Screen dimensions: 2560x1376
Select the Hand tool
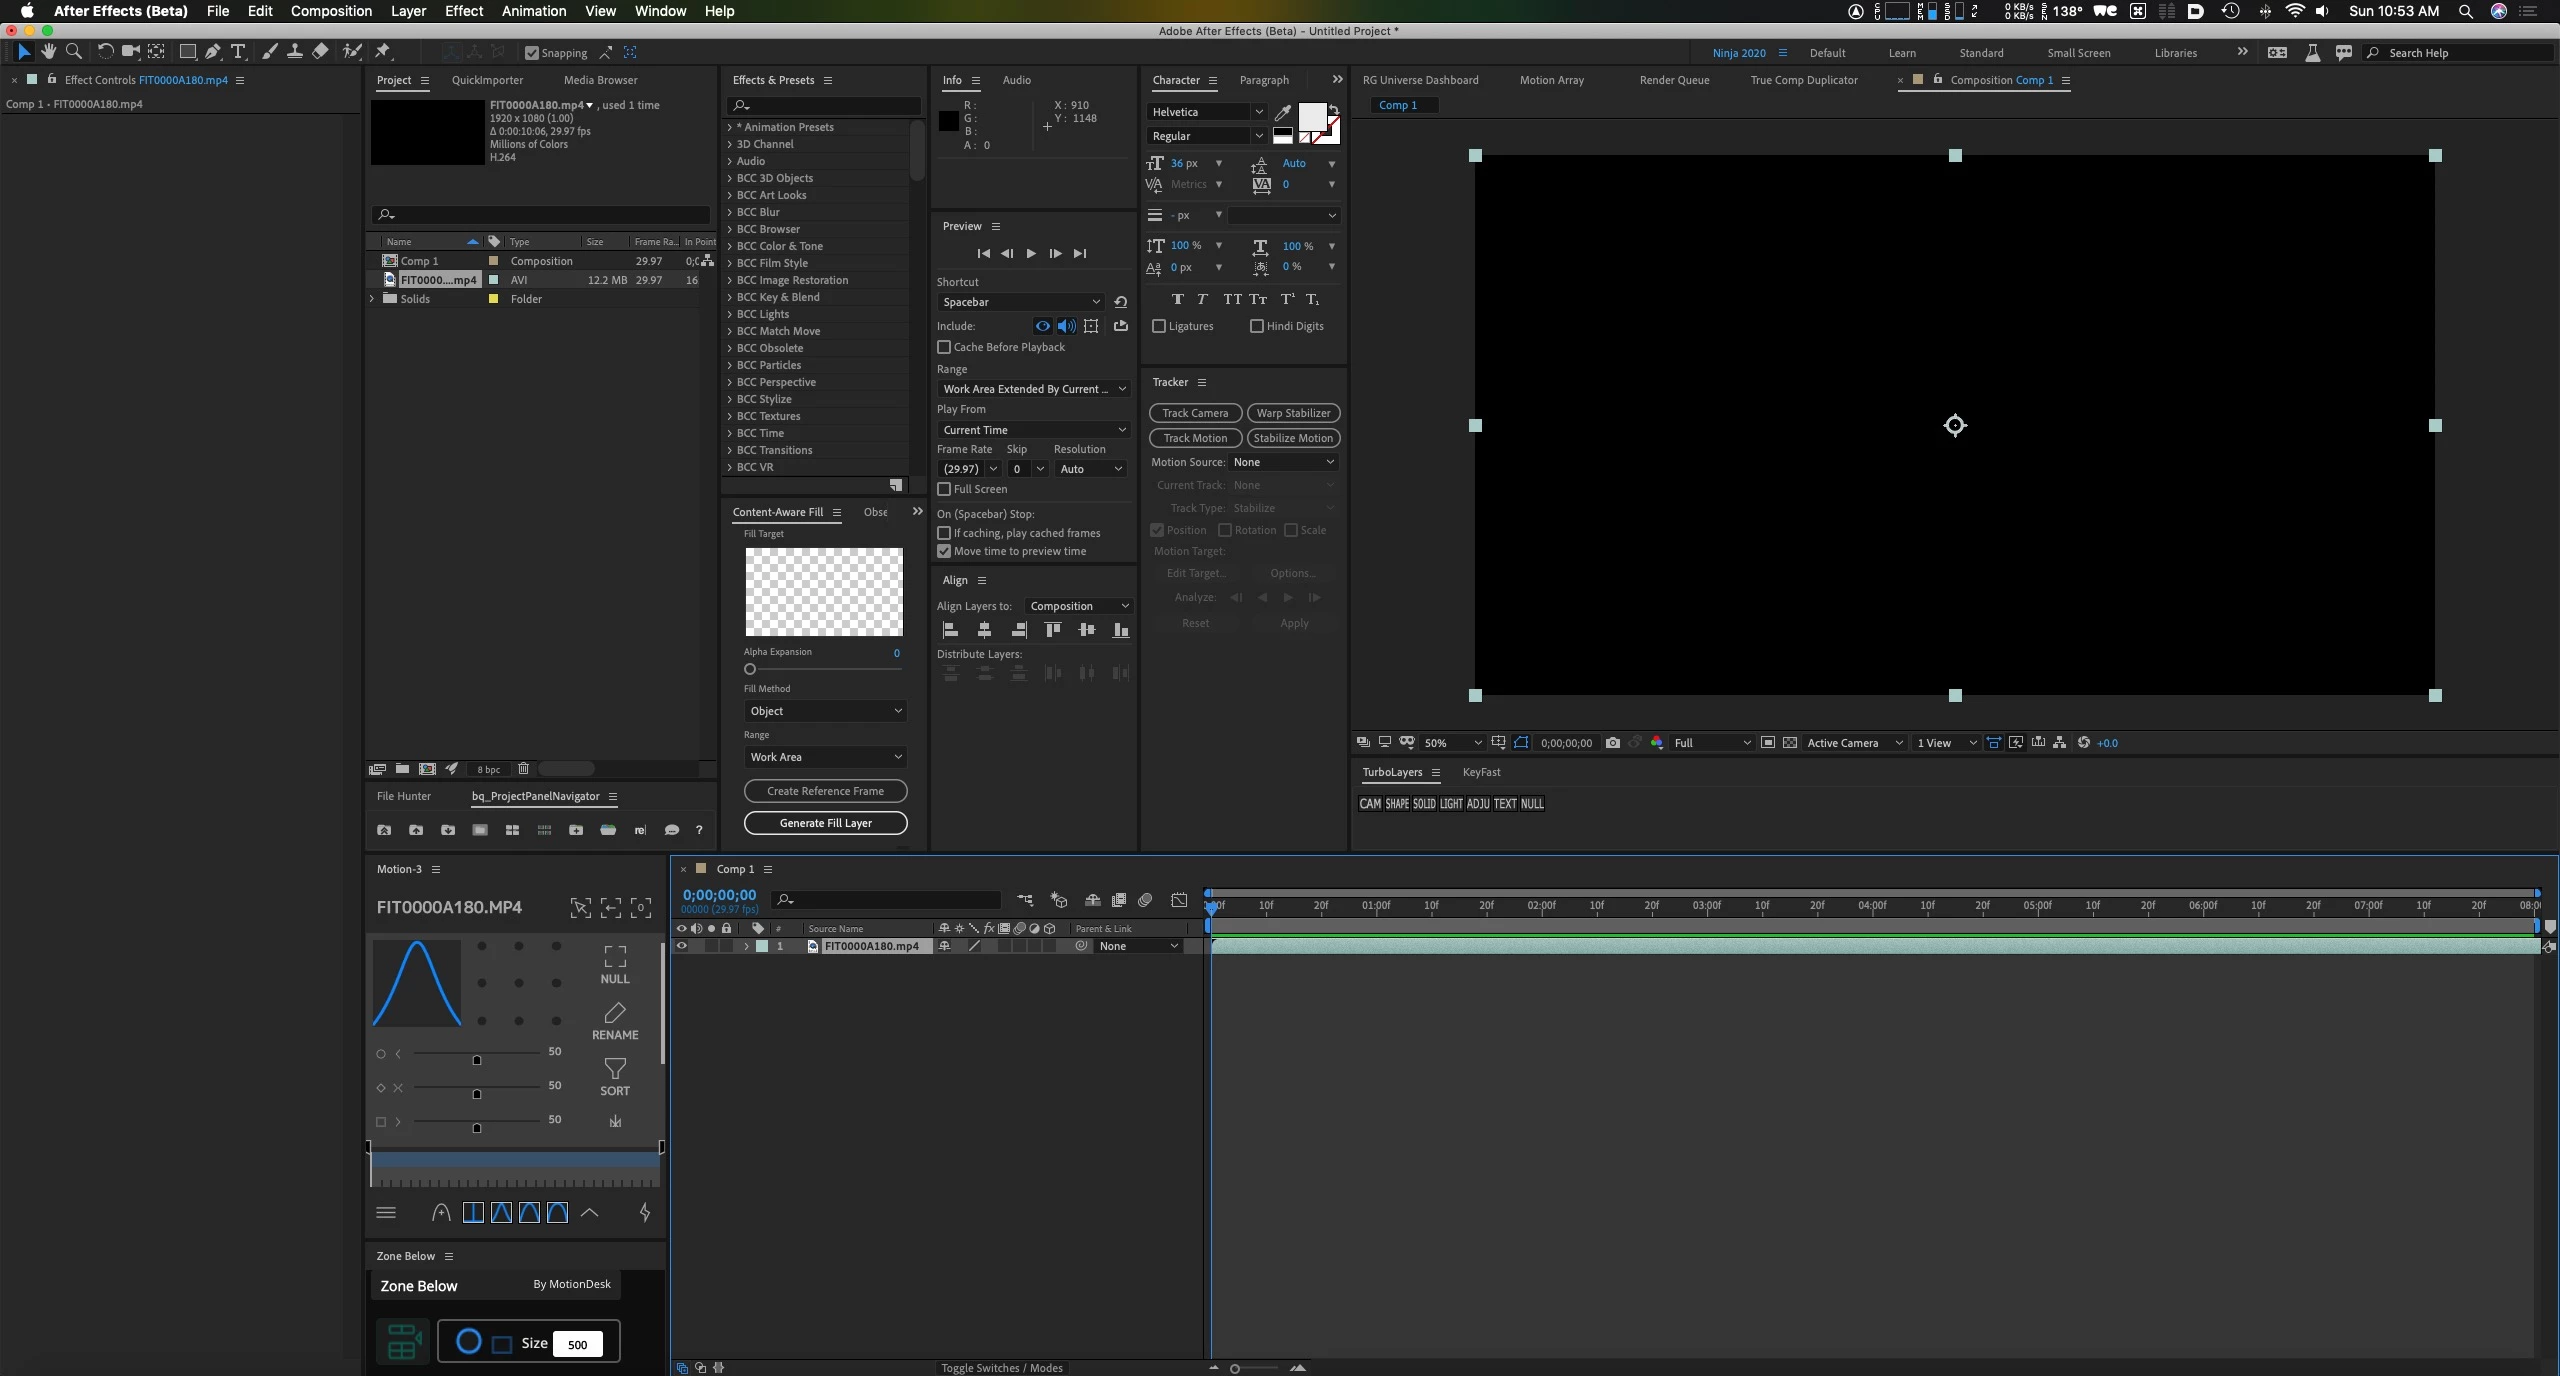coord(48,52)
